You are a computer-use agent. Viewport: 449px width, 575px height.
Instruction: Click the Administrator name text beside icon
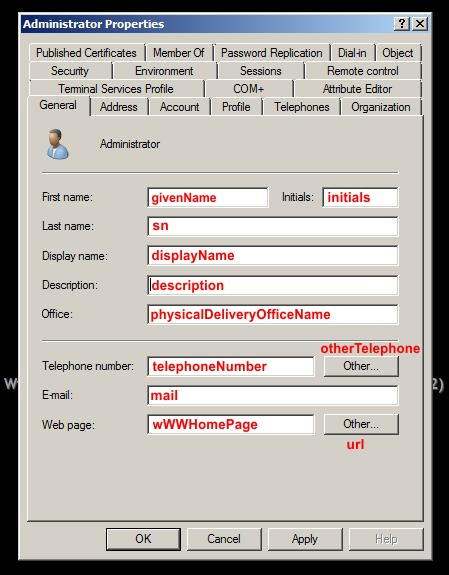click(130, 144)
